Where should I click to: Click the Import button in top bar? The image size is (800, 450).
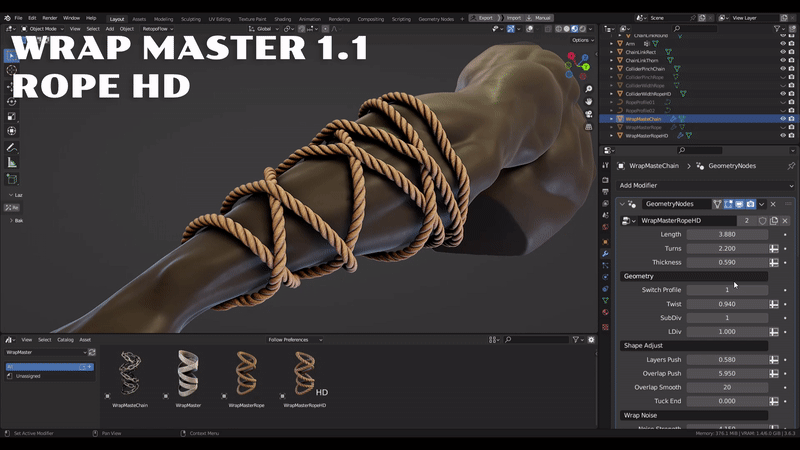511,18
